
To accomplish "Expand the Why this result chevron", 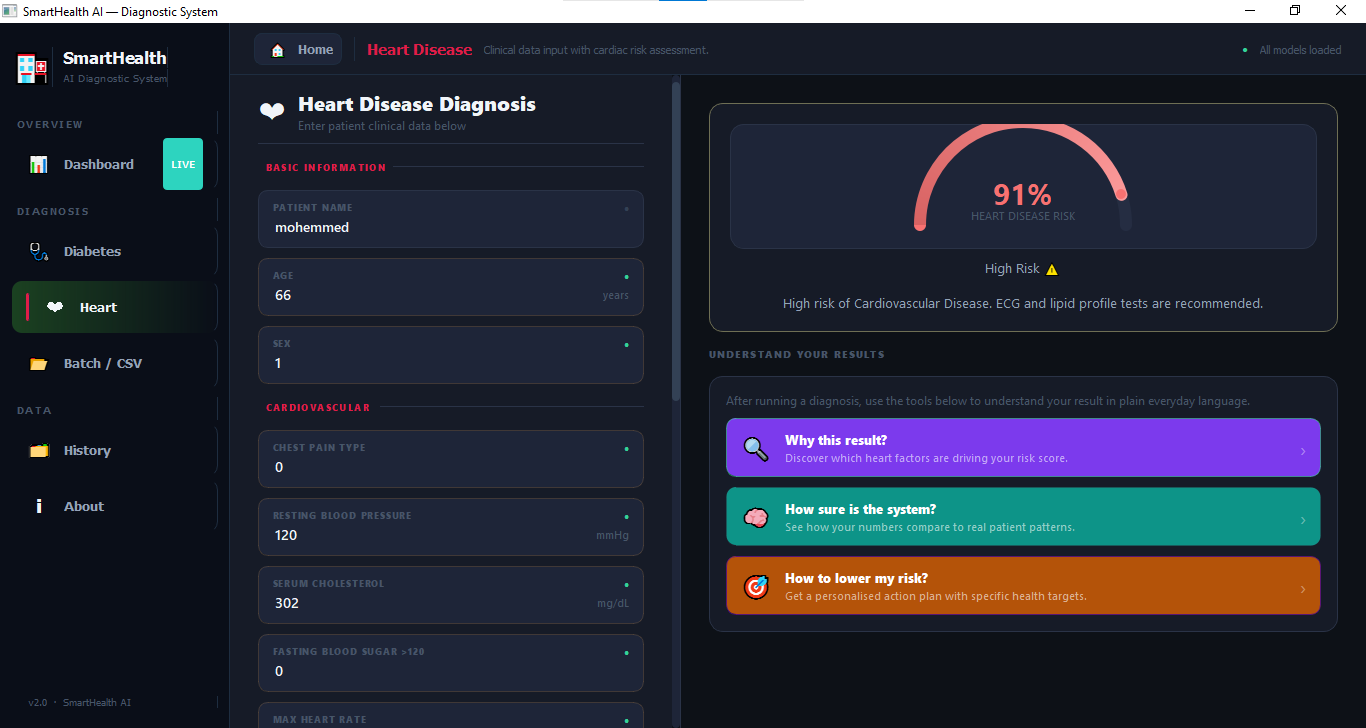I will coord(1302,451).
